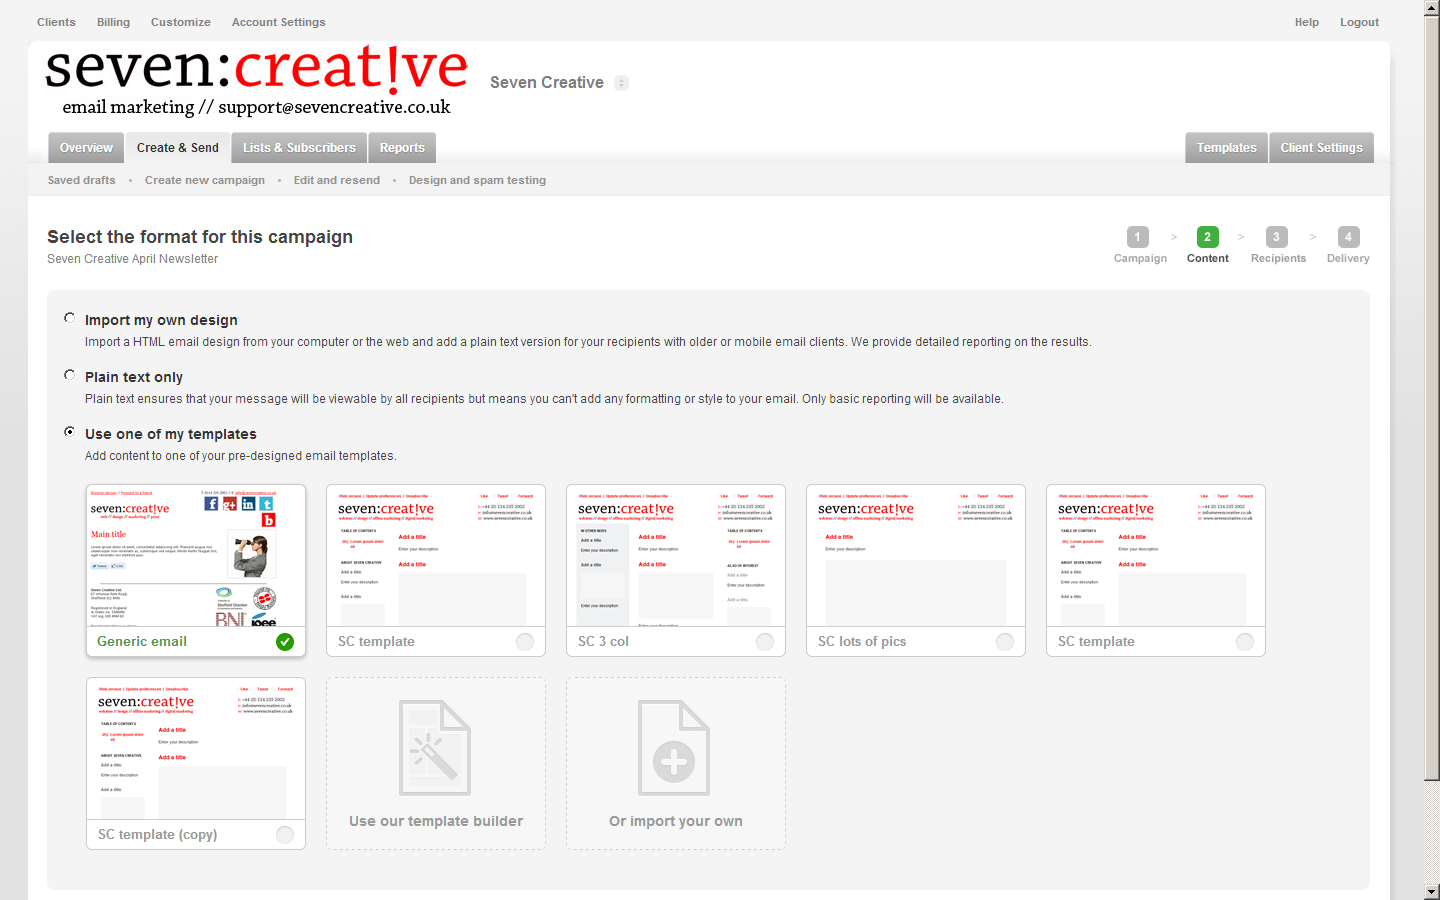Click step 3 Recipients number icon
The height and width of the screenshot is (900, 1440).
1276,237
